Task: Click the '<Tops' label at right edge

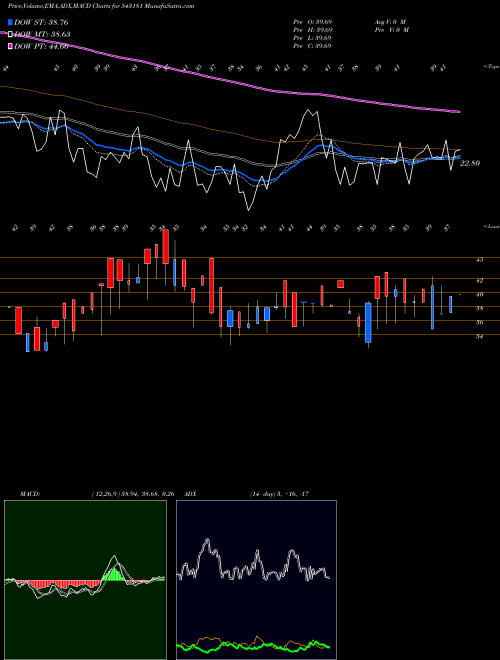Action: (x=491, y=67)
